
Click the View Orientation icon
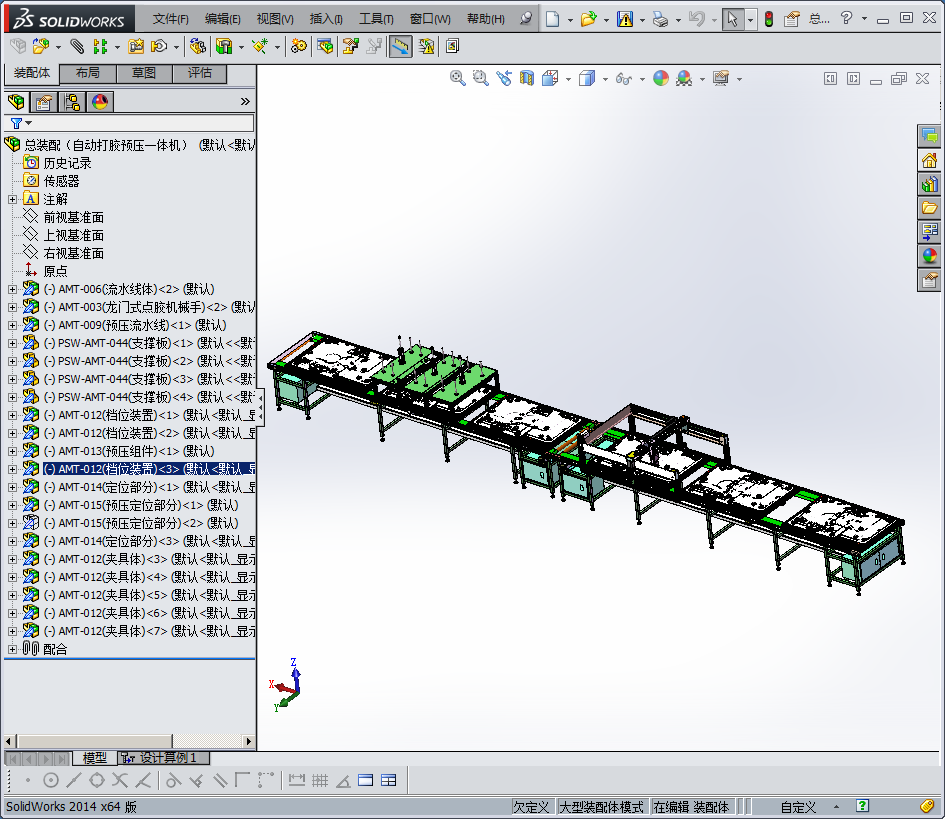click(550, 78)
